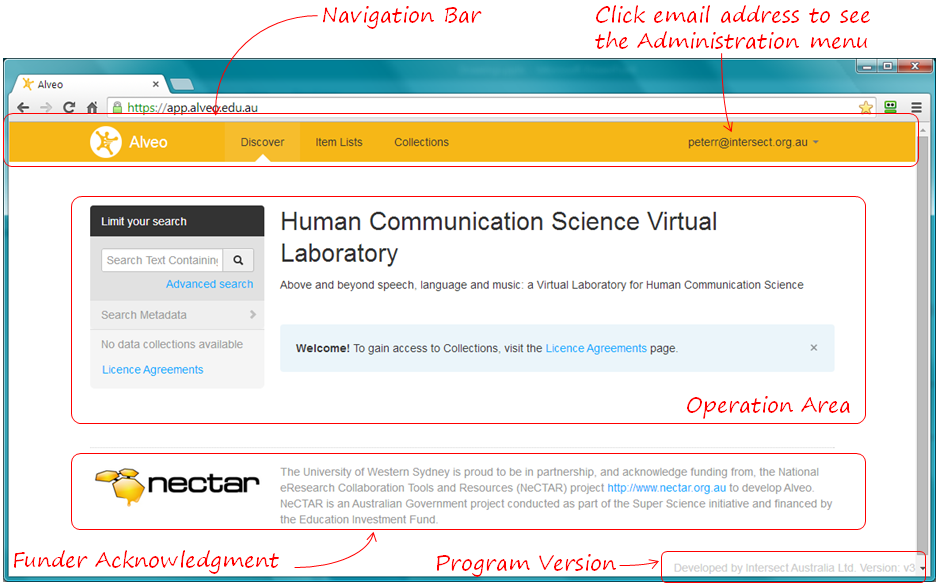Close the Alveo browser tab
The image size is (939, 586).
pyautogui.click(x=156, y=84)
